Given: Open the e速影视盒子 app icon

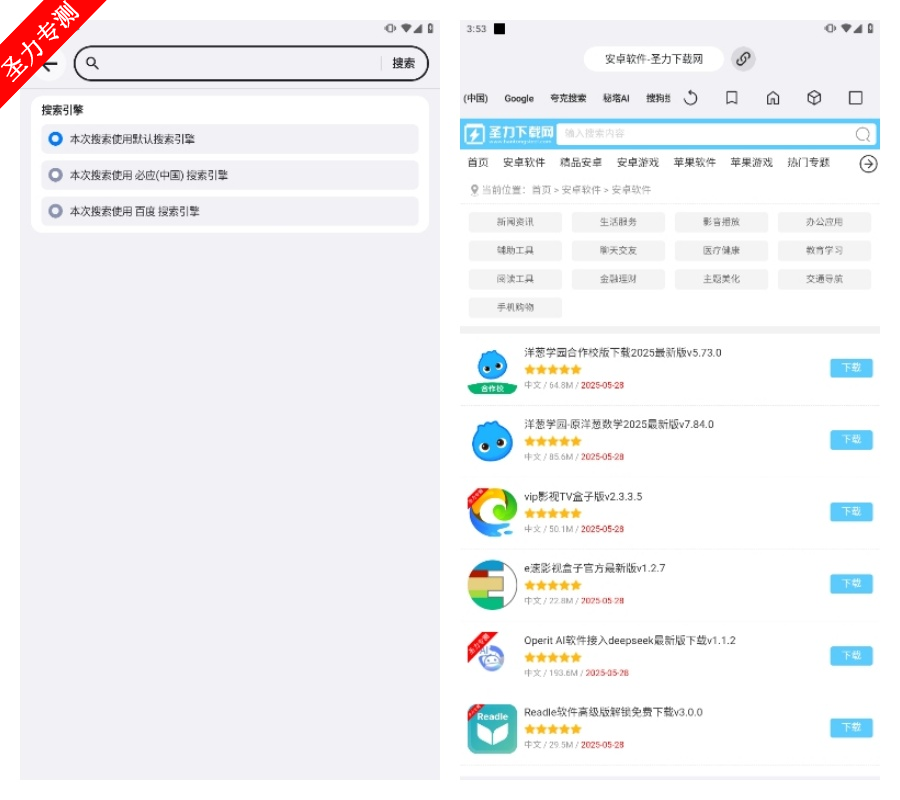Looking at the screenshot, I should click(492, 585).
